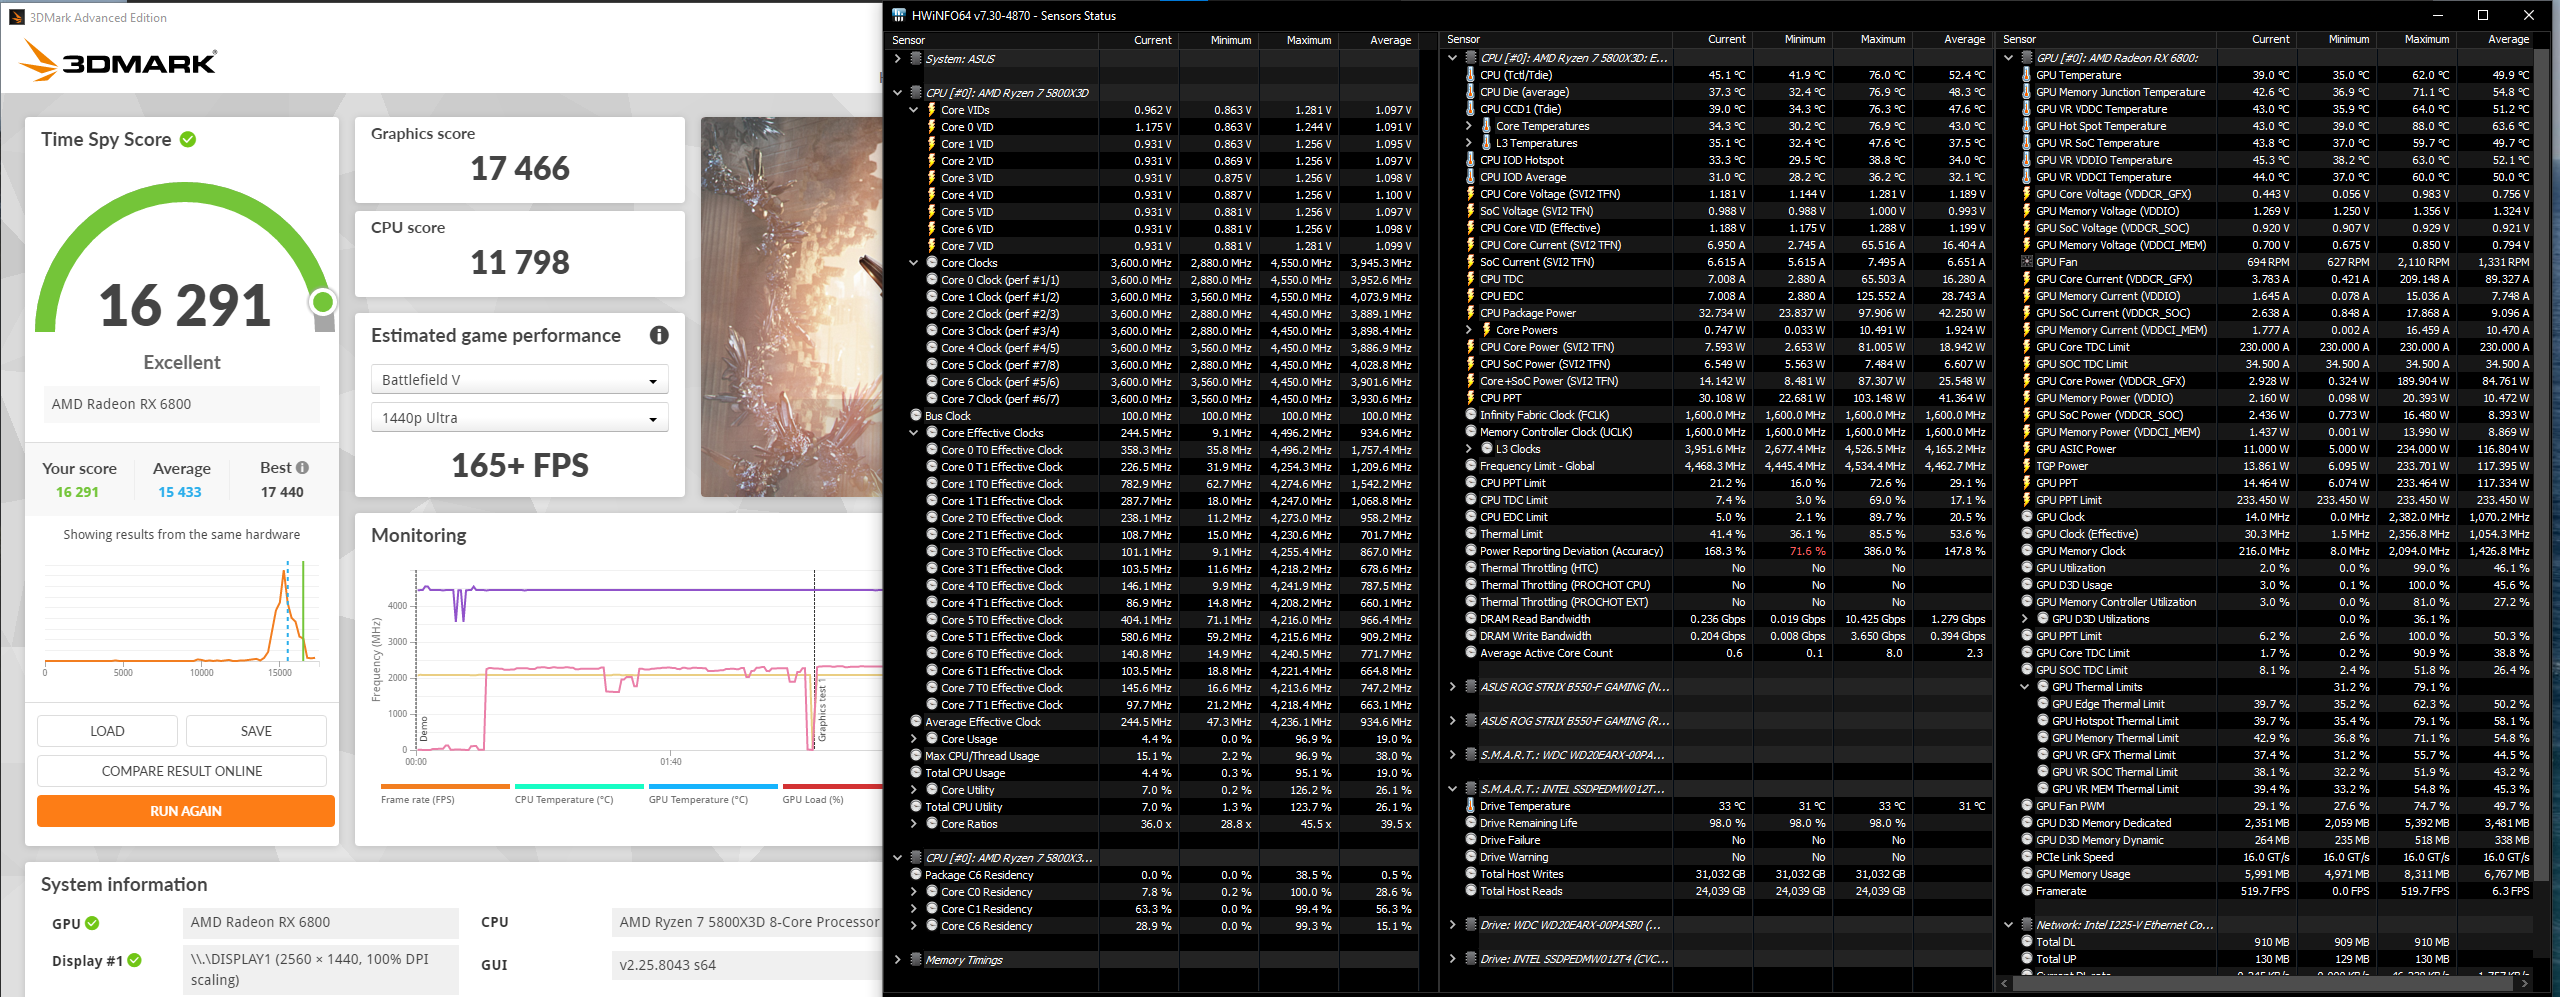Image resolution: width=2560 pixels, height=997 pixels.
Task: Toggle GPU Load (%) in Monitoring legend
Action: 832,794
